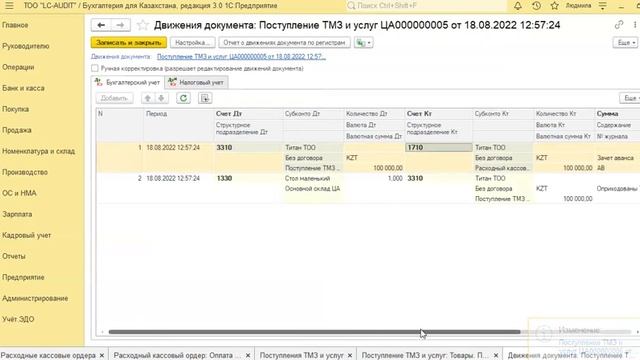Open Кадровый учет section
The height and width of the screenshot is (360, 640).
click(27, 235)
